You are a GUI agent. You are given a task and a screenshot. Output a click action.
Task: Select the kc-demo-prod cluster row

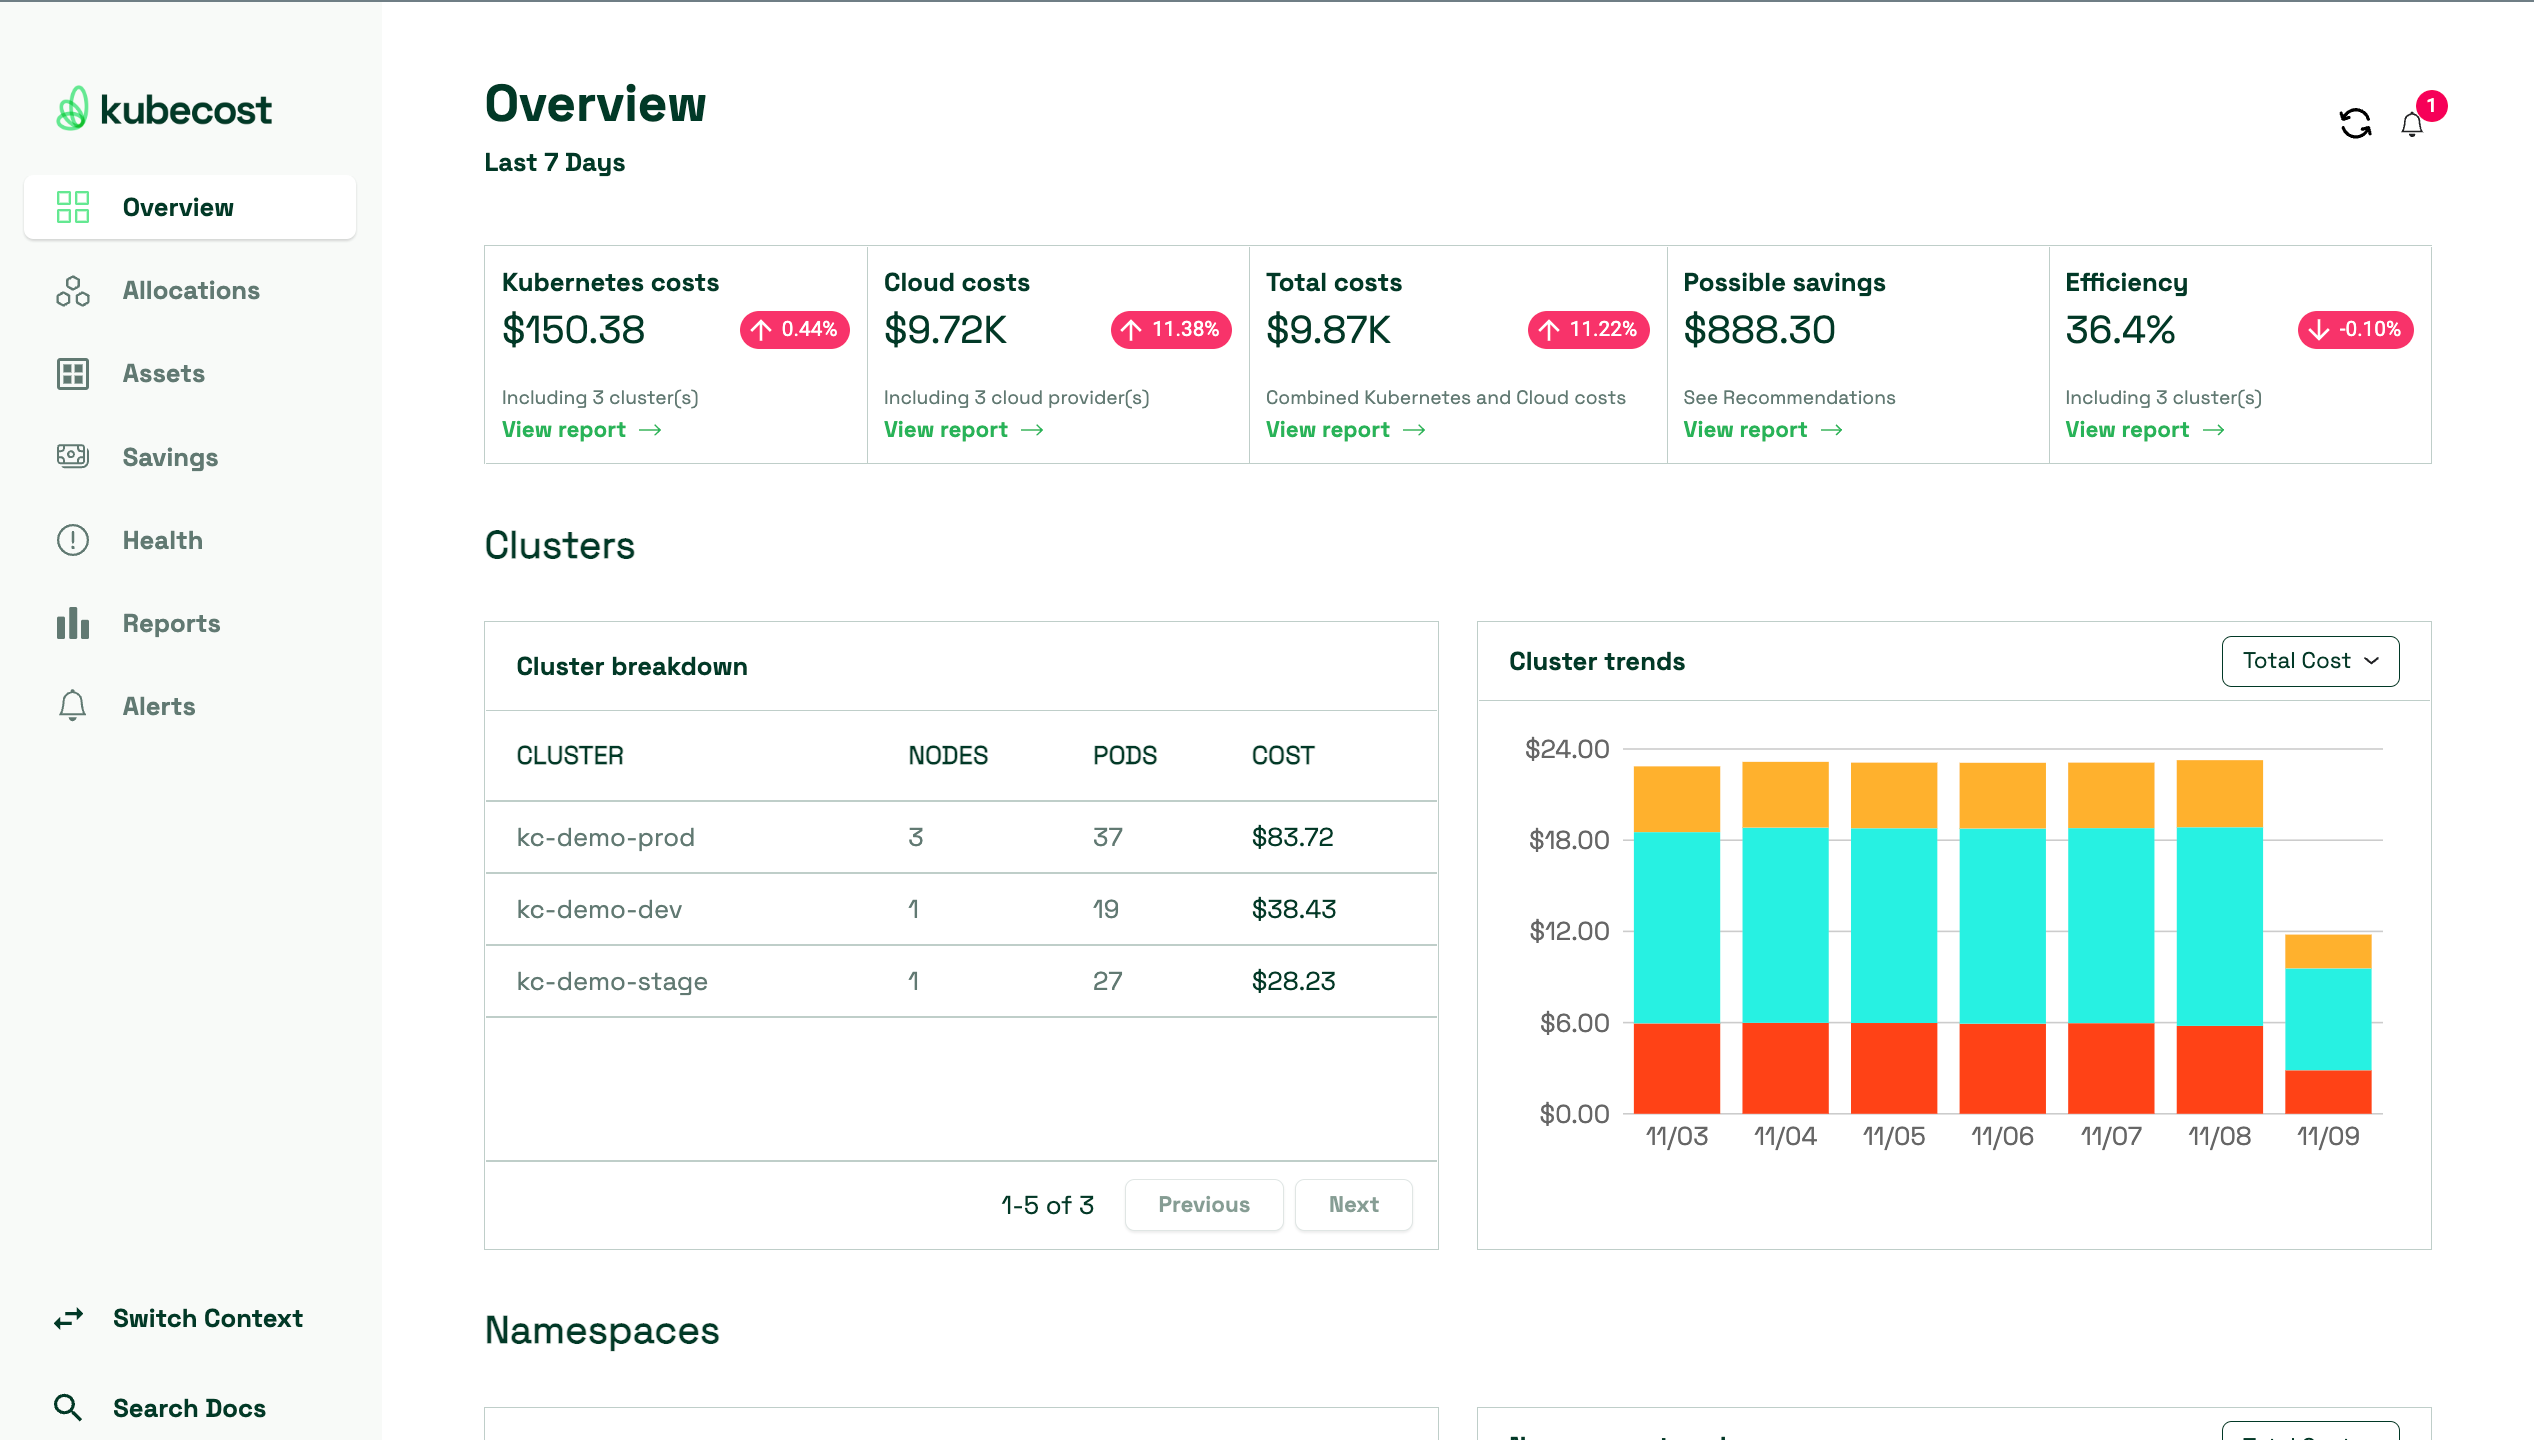(605, 837)
